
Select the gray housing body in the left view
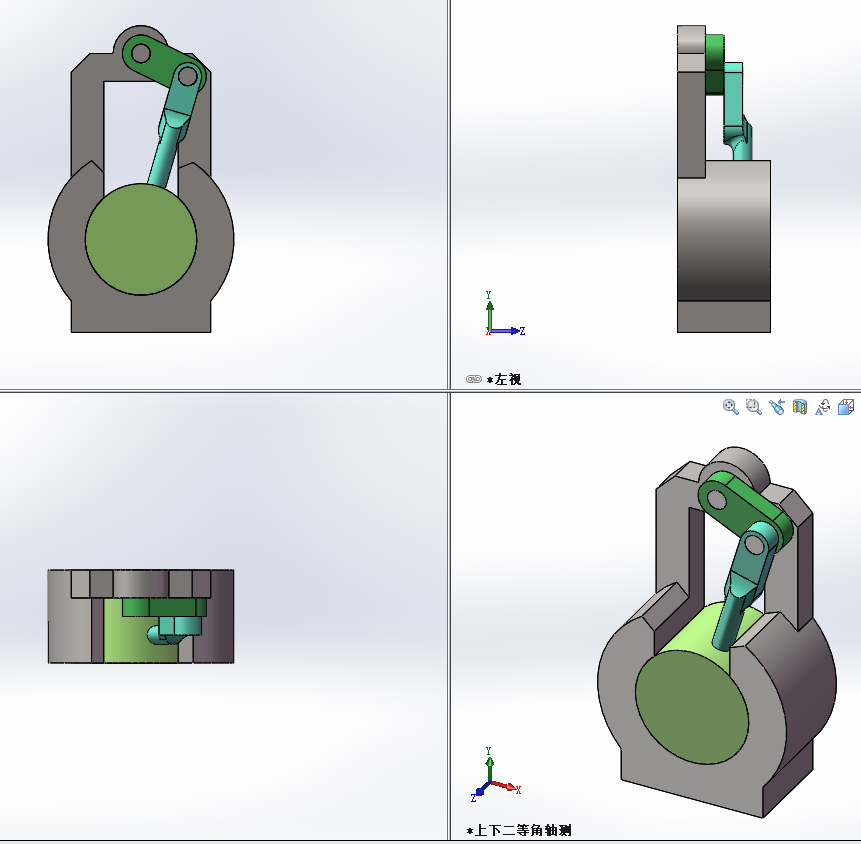click(724, 231)
